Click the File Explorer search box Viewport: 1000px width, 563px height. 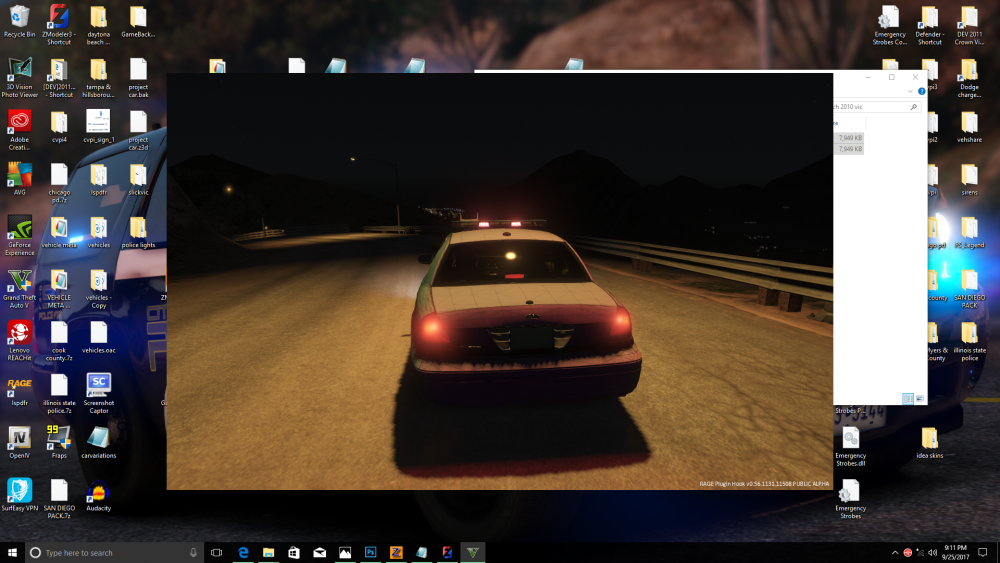tap(876, 107)
